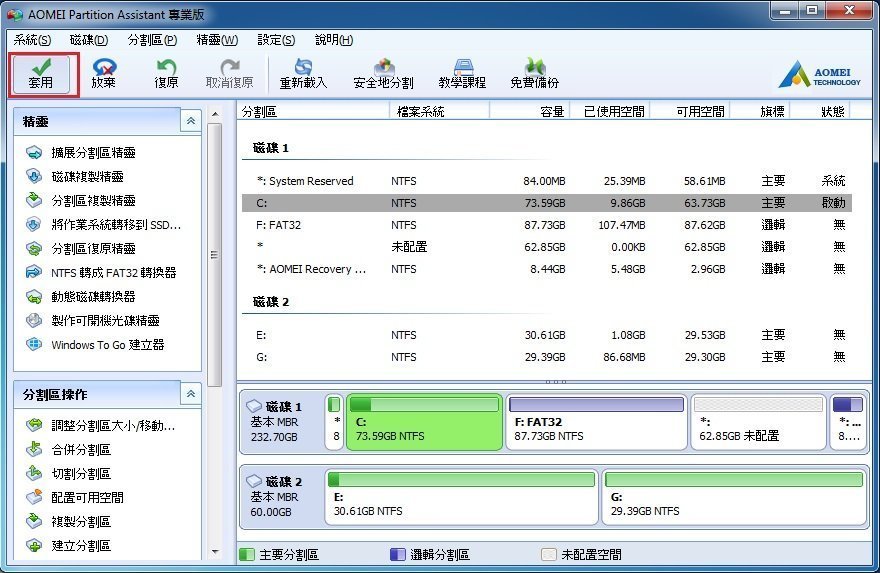880x573 pixels.
Task: Open the 磁碟(D) menu
Action: click(89, 40)
